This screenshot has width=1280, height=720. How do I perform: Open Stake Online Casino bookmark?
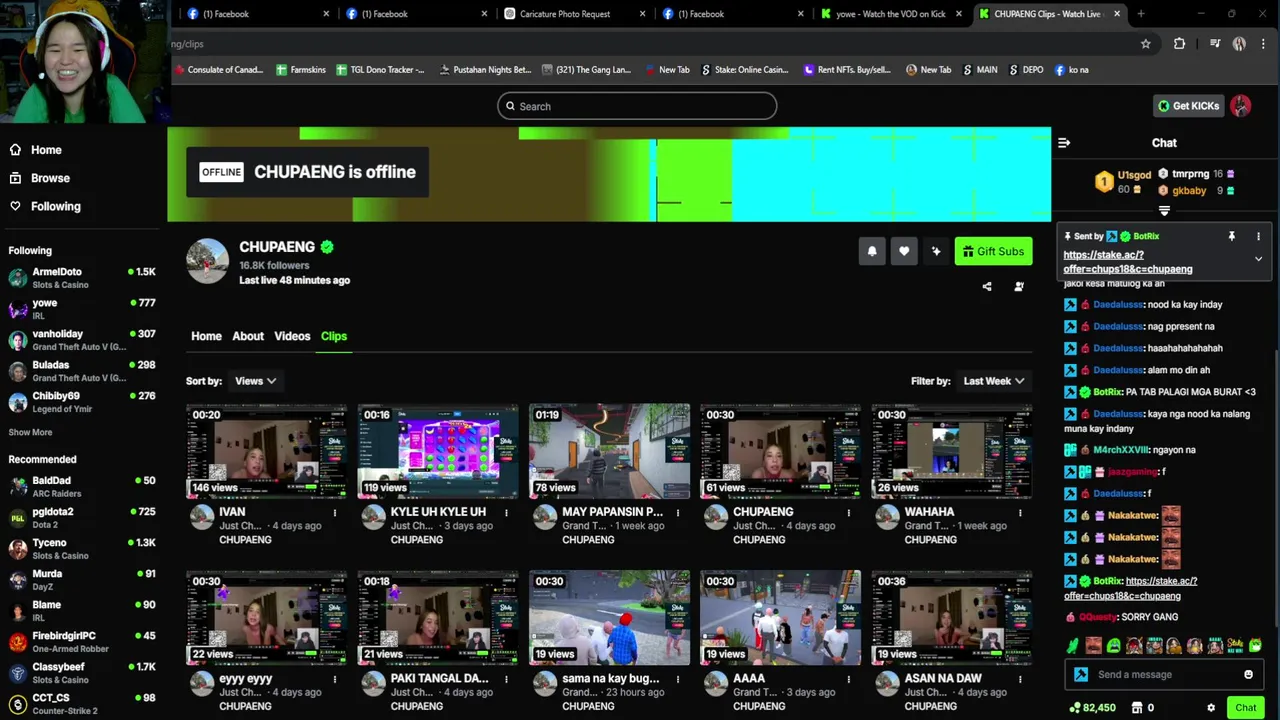click(x=745, y=70)
